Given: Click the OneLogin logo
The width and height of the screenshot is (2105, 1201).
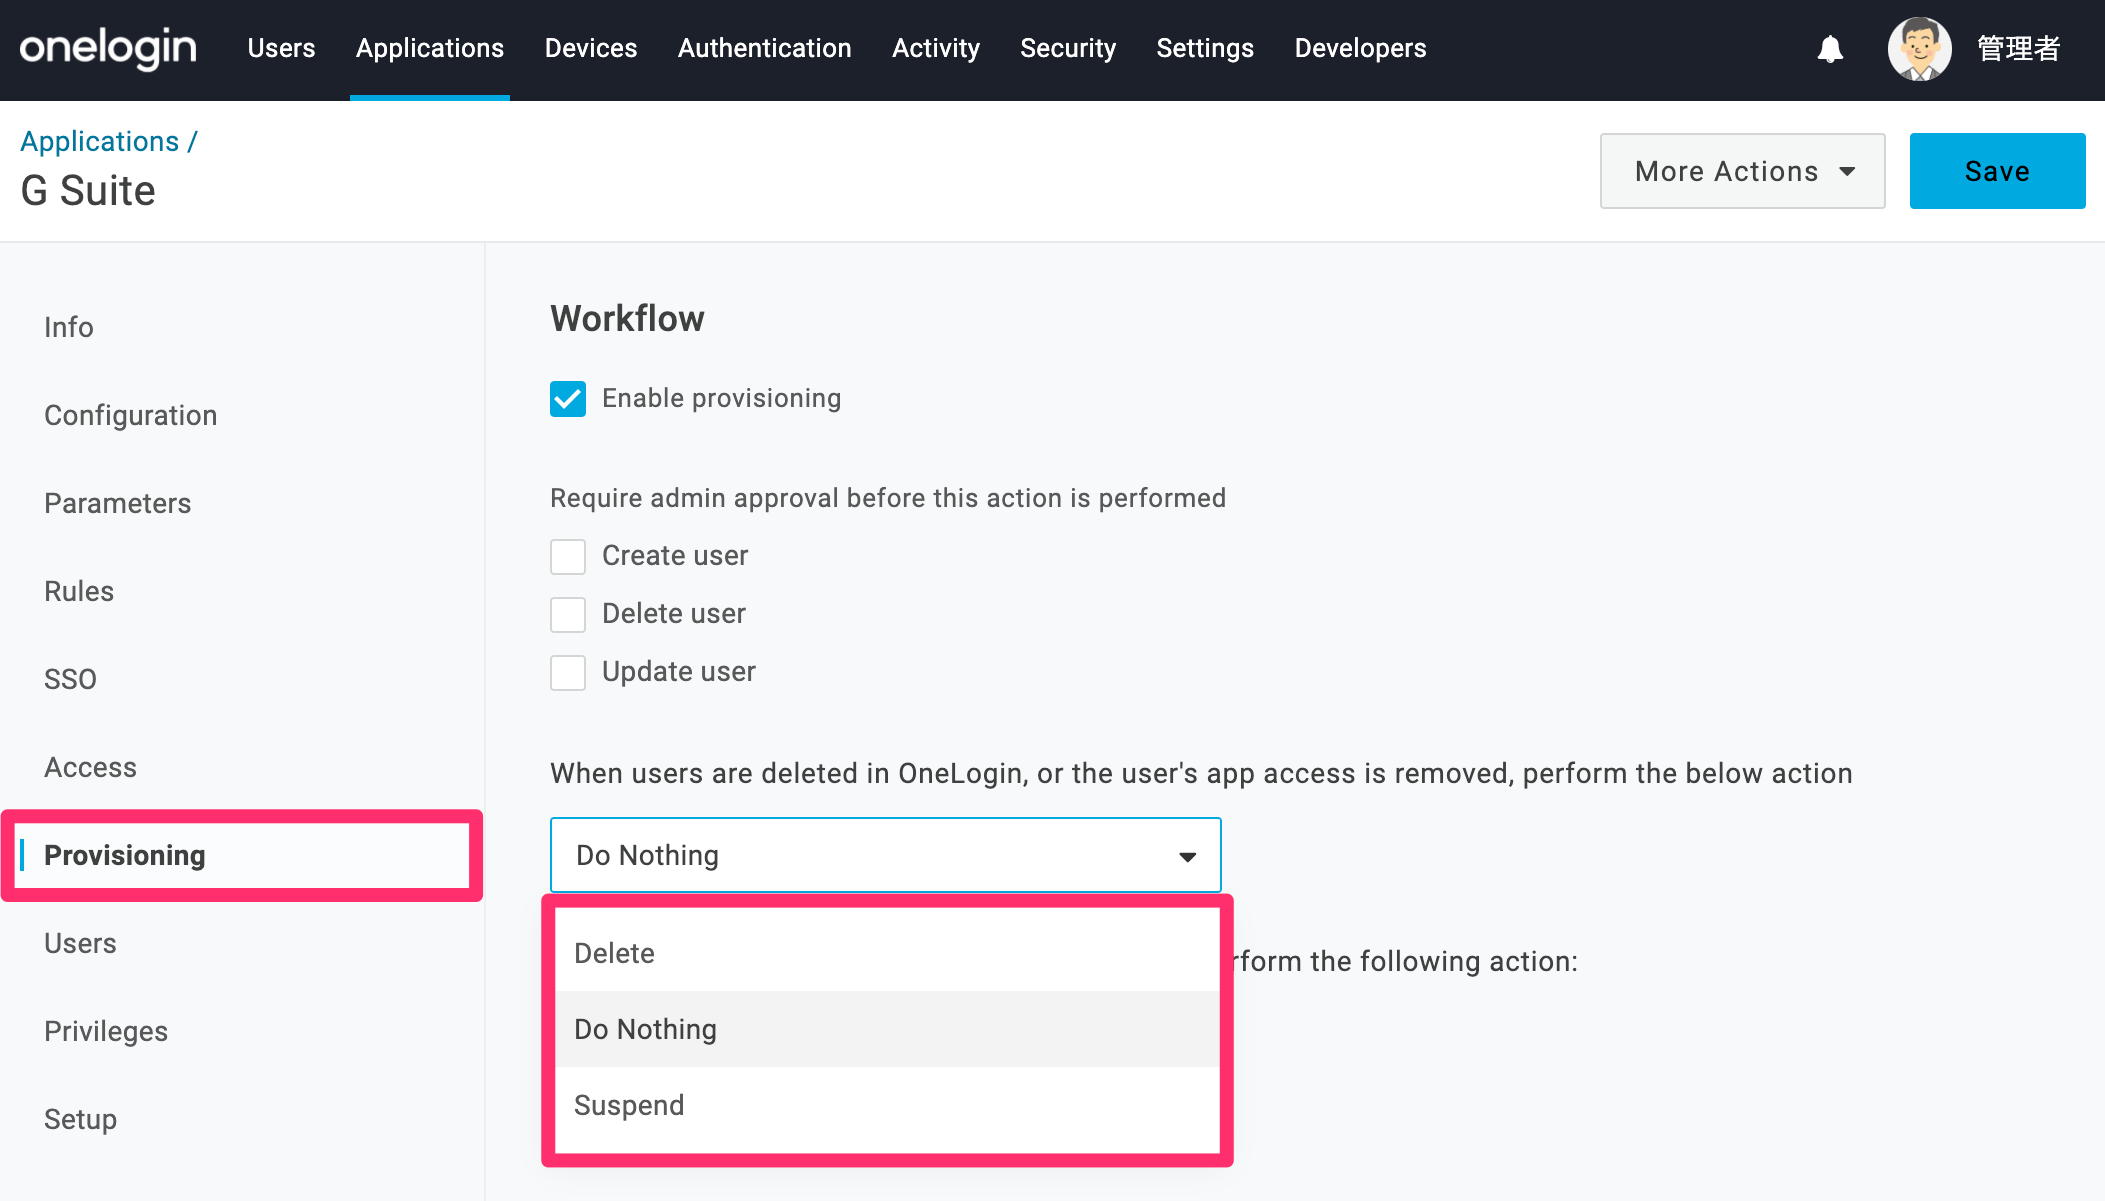Looking at the screenshot, I should (x=108, y=48).
